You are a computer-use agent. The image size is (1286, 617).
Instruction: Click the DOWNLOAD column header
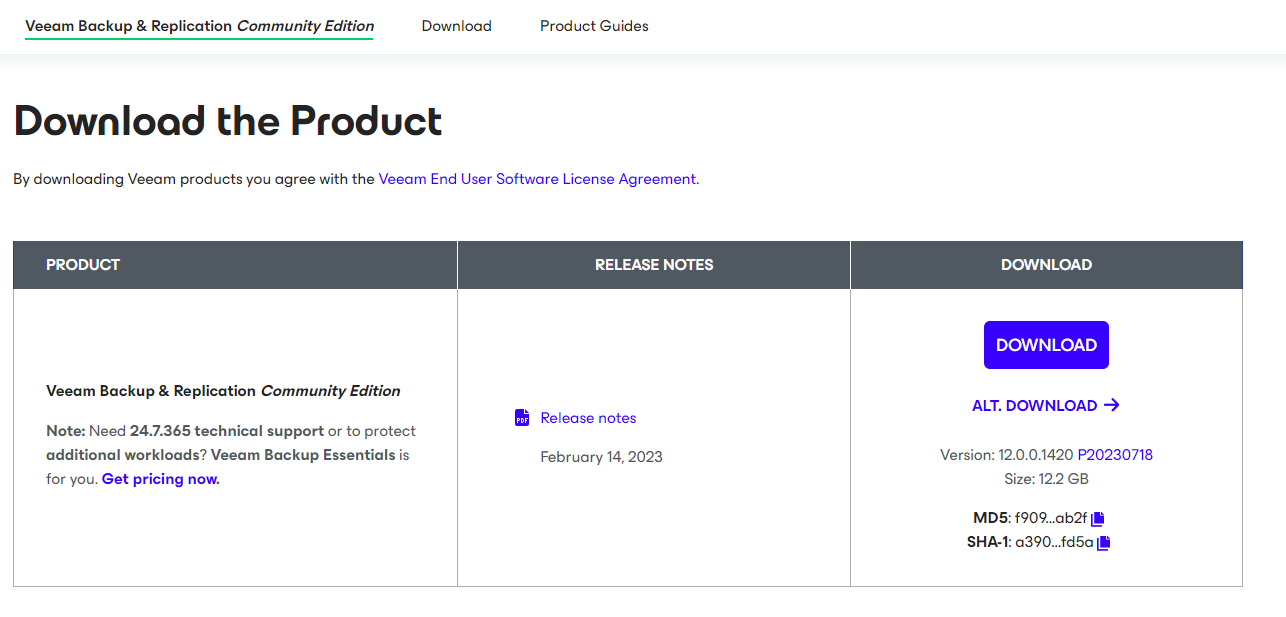pyautogui.click(x=1046, y=265)
